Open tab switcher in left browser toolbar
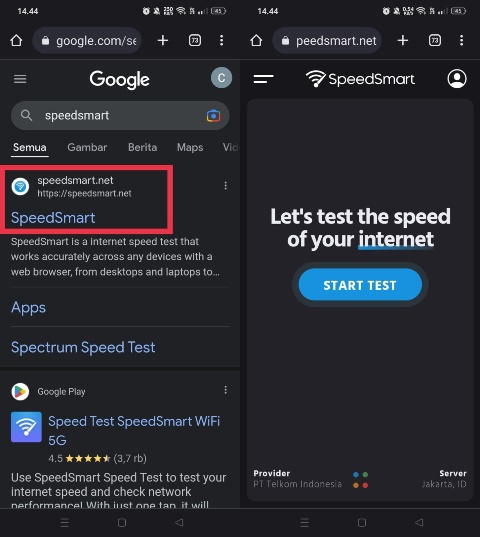 tap(195, 40)
